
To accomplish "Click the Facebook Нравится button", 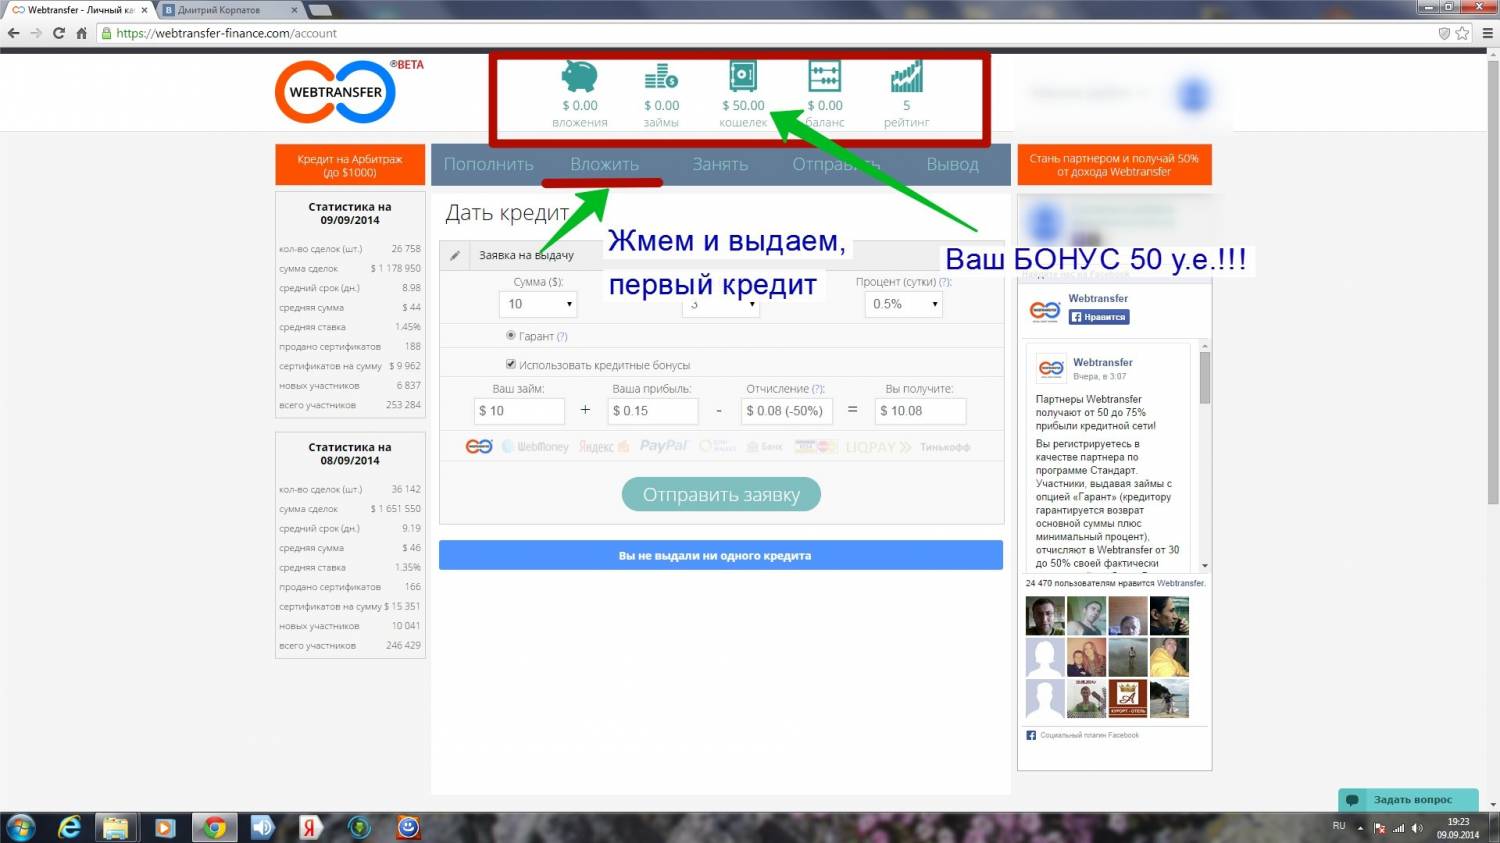I will 1099,317.
